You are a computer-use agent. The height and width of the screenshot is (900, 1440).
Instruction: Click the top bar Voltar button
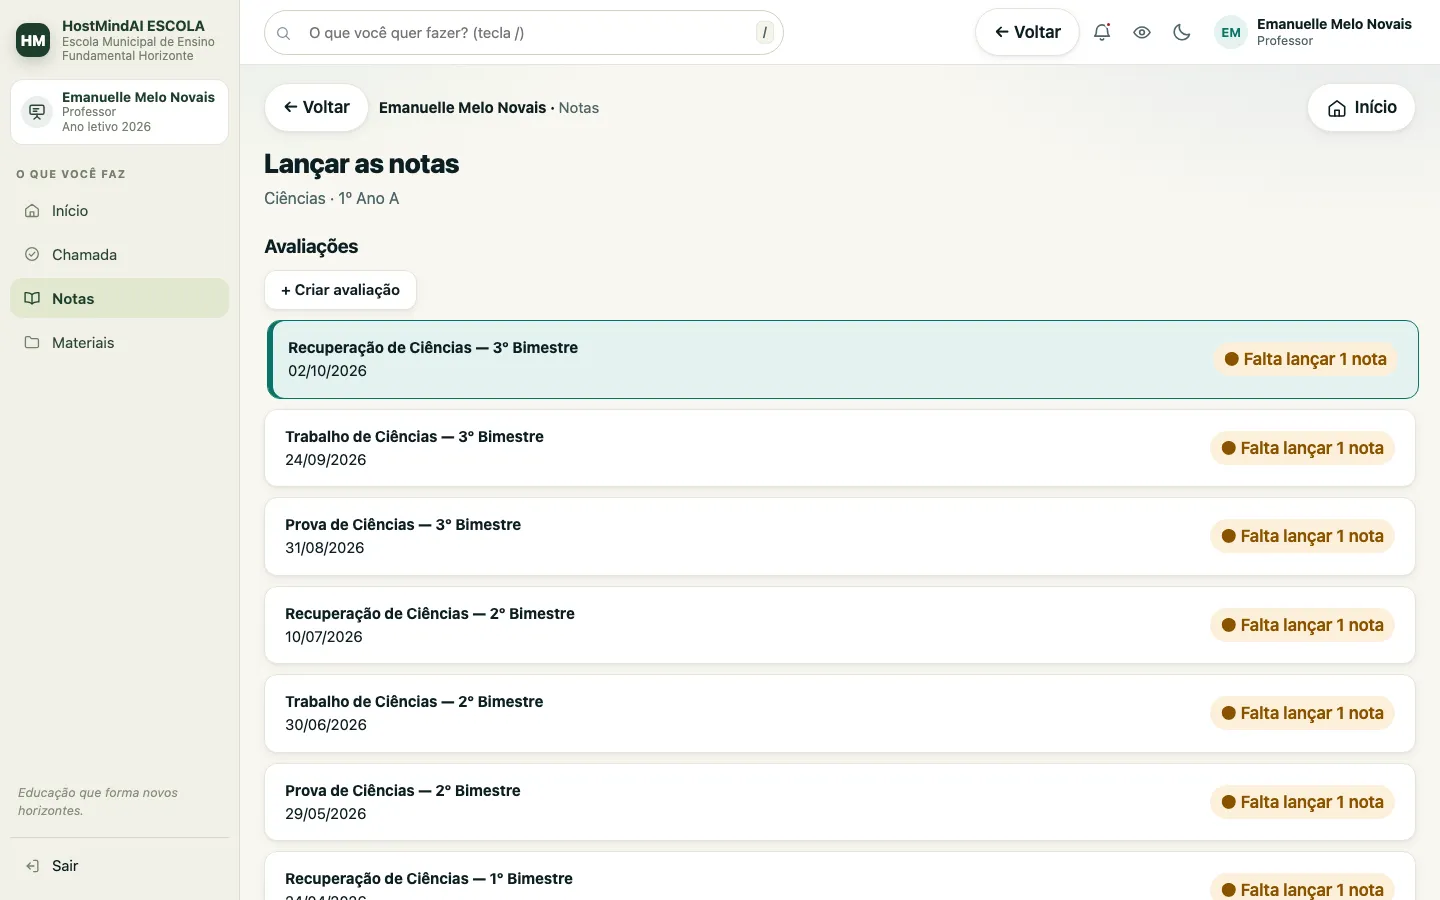pyautogui.click(x=1027, y=32)
